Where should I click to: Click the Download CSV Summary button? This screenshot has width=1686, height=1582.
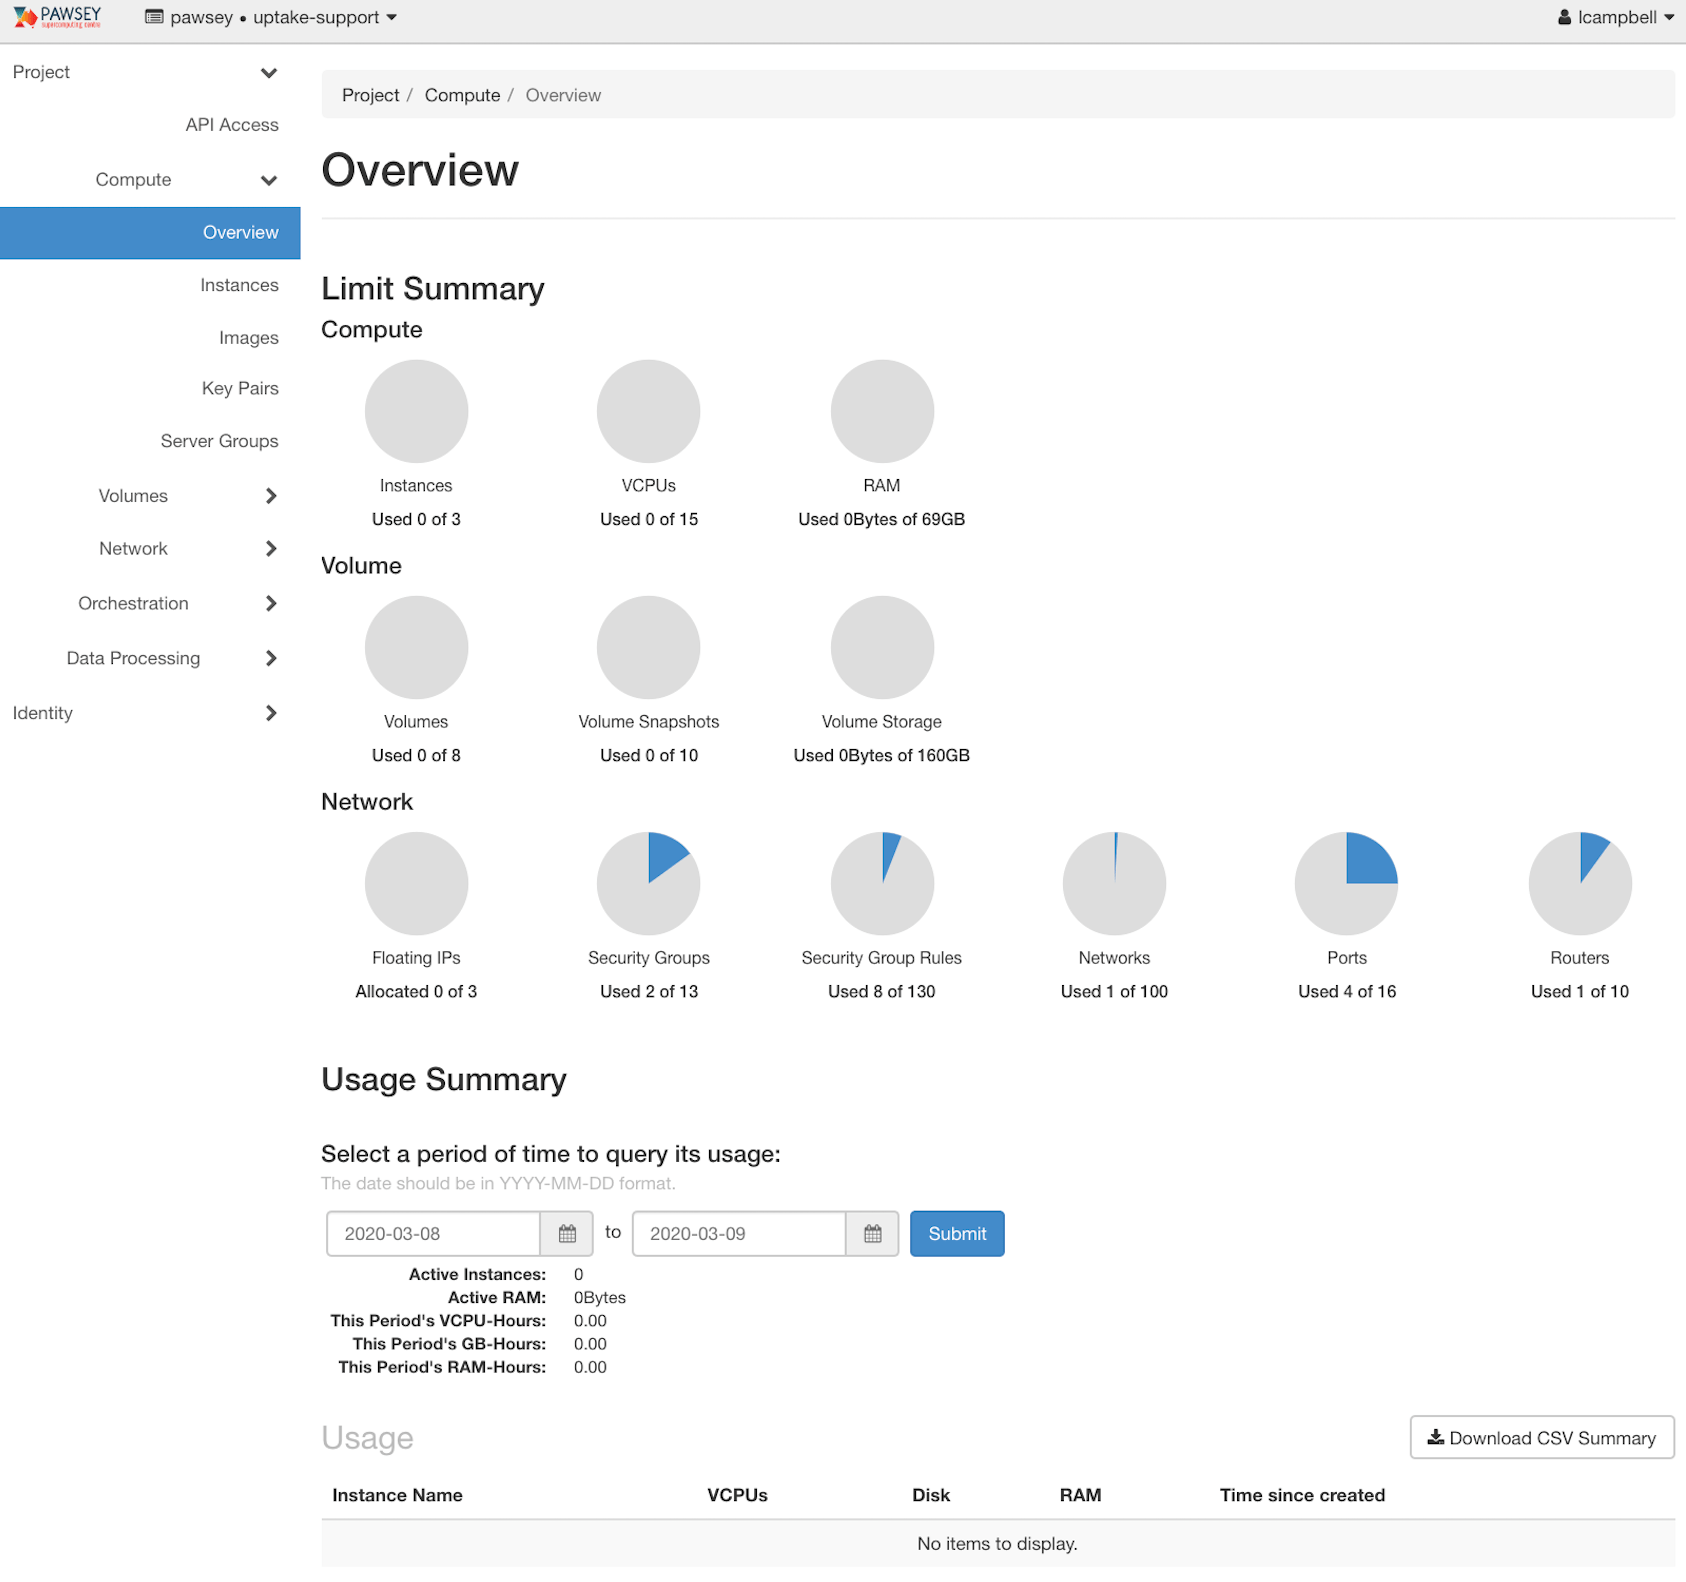point(1541,1437)
